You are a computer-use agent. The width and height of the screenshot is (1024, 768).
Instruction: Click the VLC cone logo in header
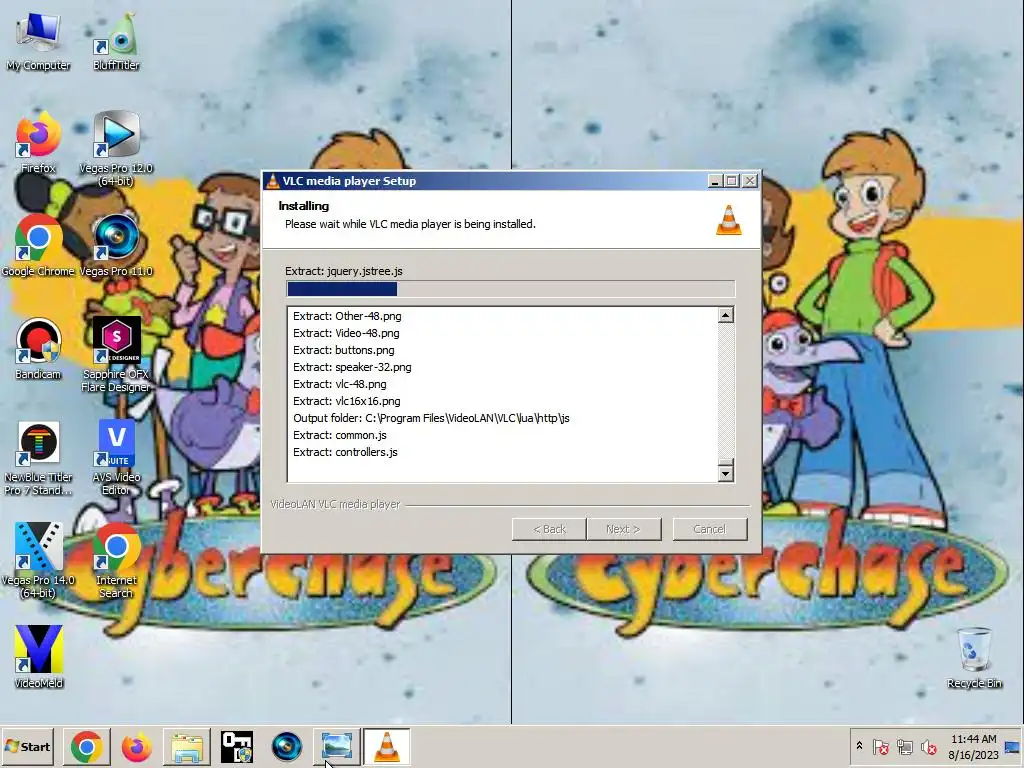pos(729,219)
